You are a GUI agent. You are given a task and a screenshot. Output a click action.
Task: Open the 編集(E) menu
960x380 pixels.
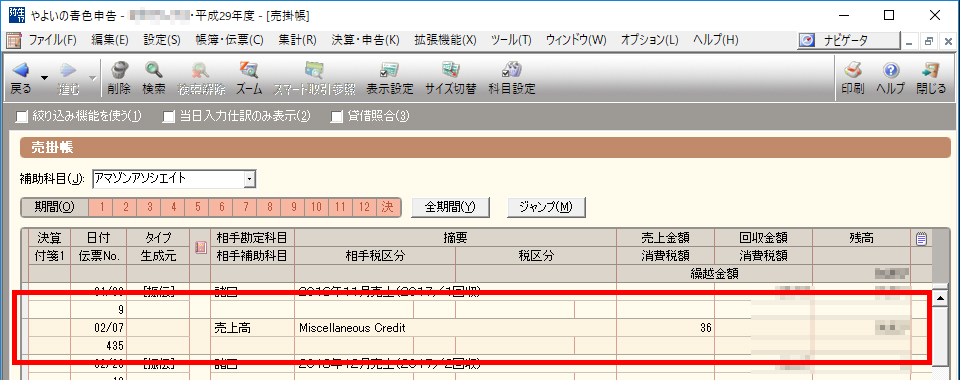[110, 40]
